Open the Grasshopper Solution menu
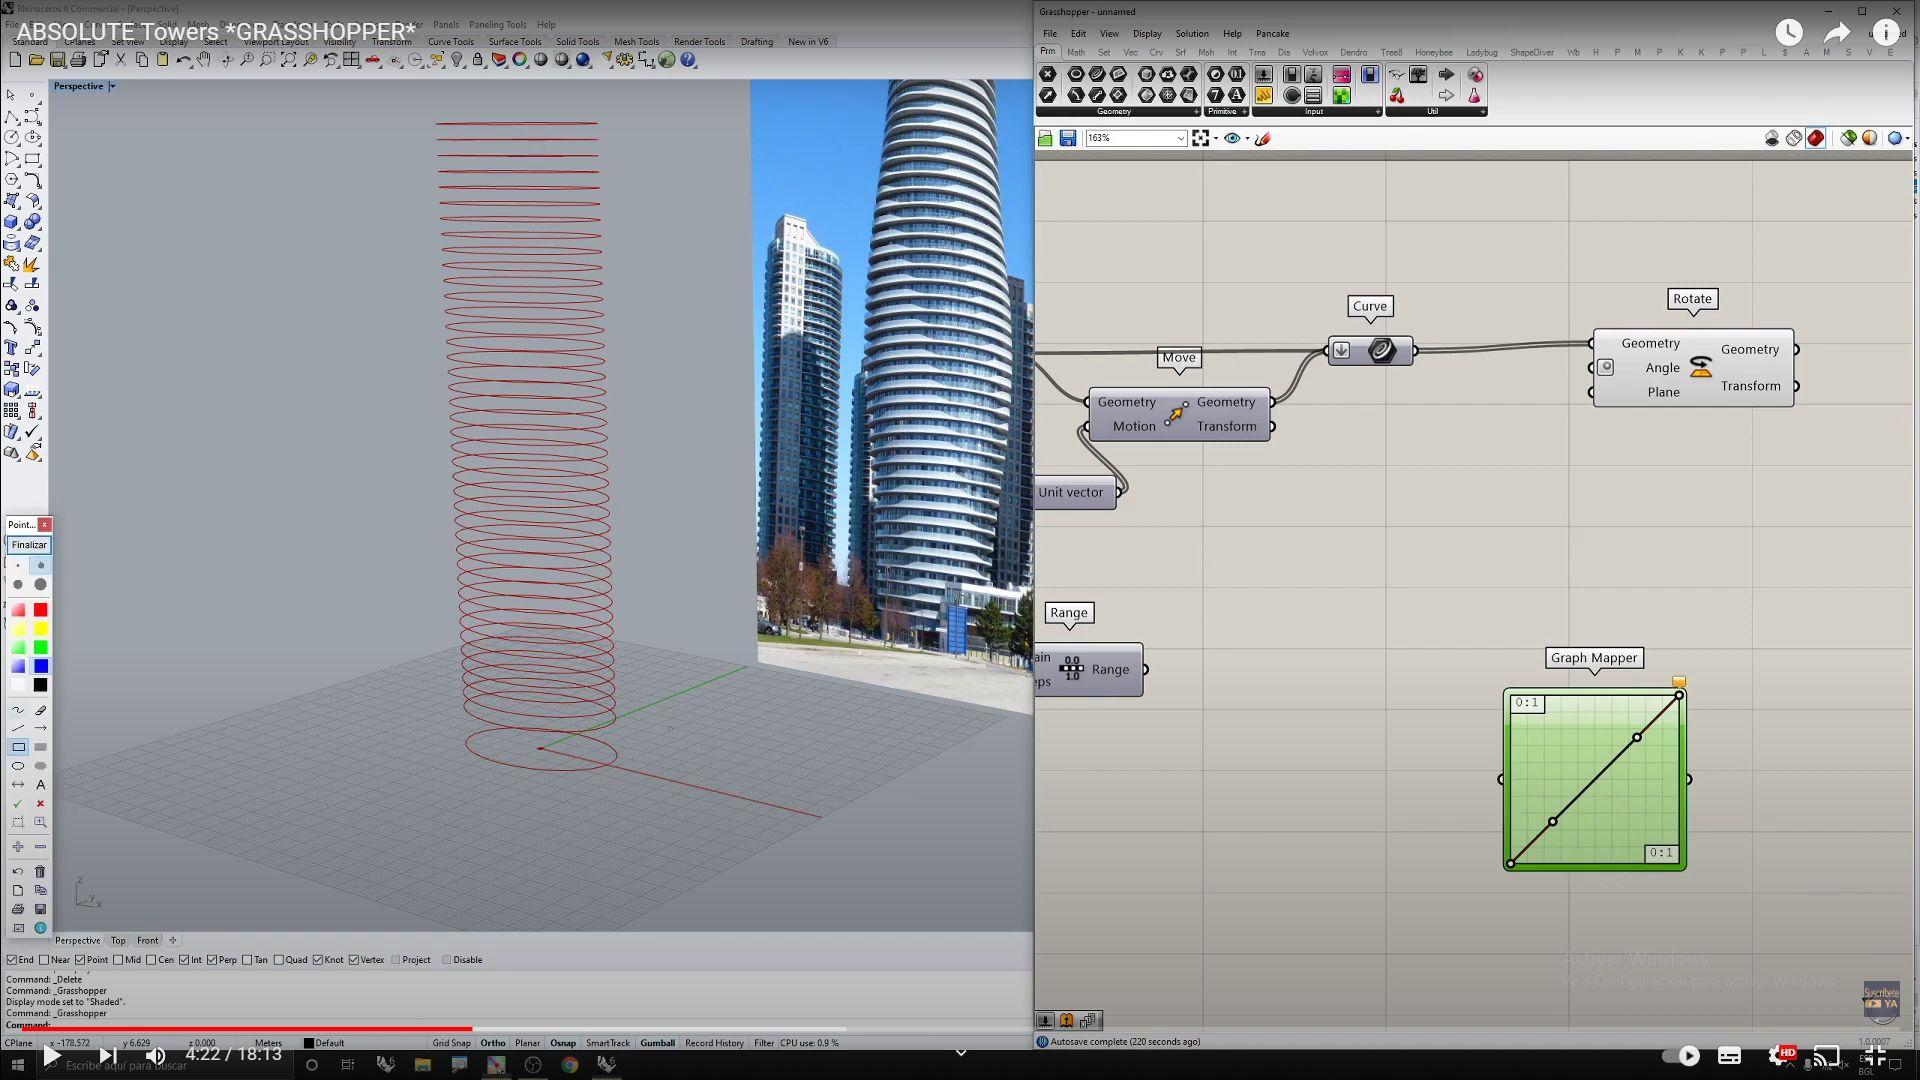 click(1191, 34)
